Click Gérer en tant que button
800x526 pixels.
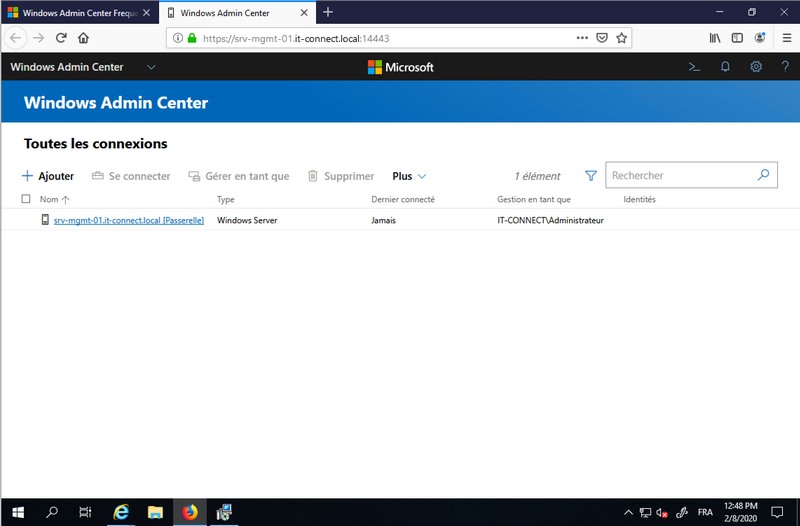tap(239, 176)
